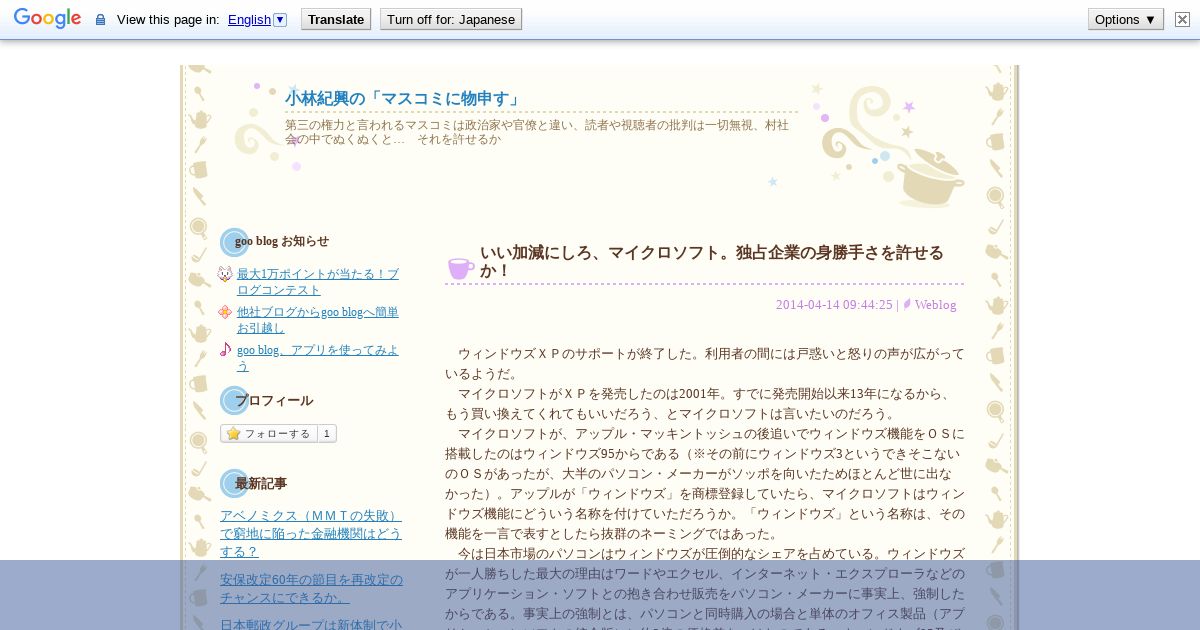This screenshot has width=1200, height=630.
Task: Click the follower count 1
Action: coord(327,433)
